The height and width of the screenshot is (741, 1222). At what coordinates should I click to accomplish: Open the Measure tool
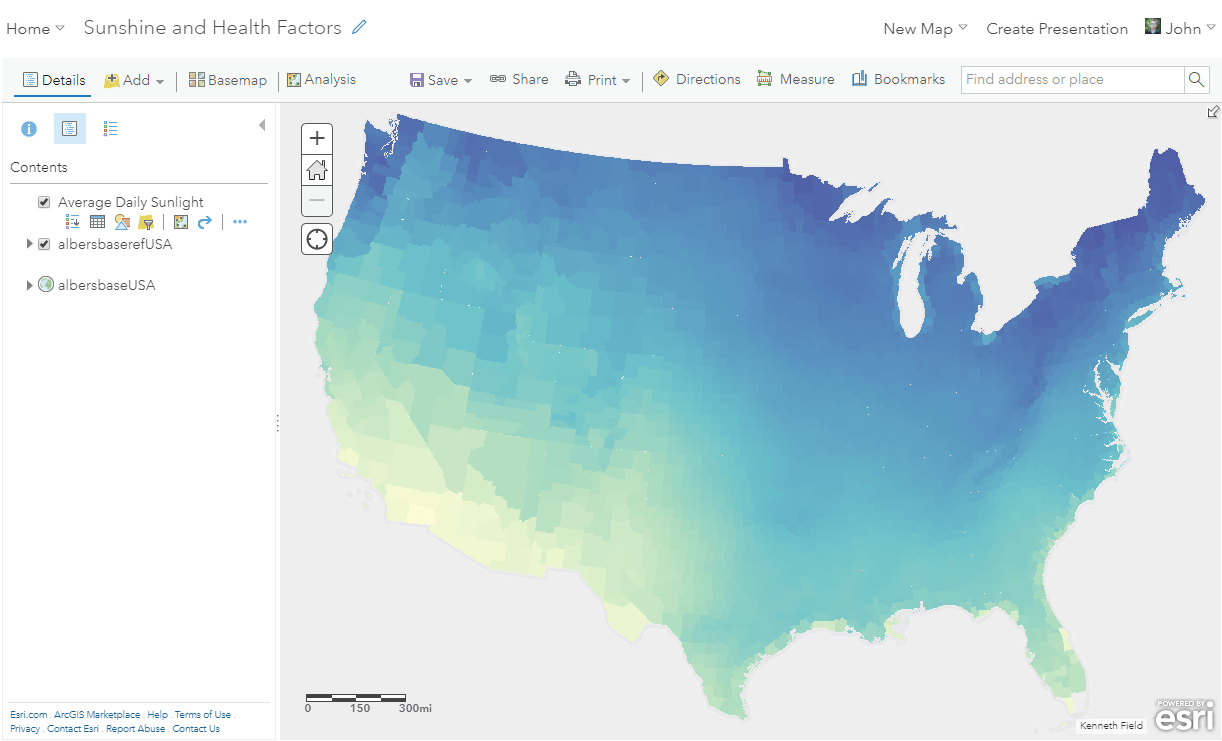click(796, 80)
